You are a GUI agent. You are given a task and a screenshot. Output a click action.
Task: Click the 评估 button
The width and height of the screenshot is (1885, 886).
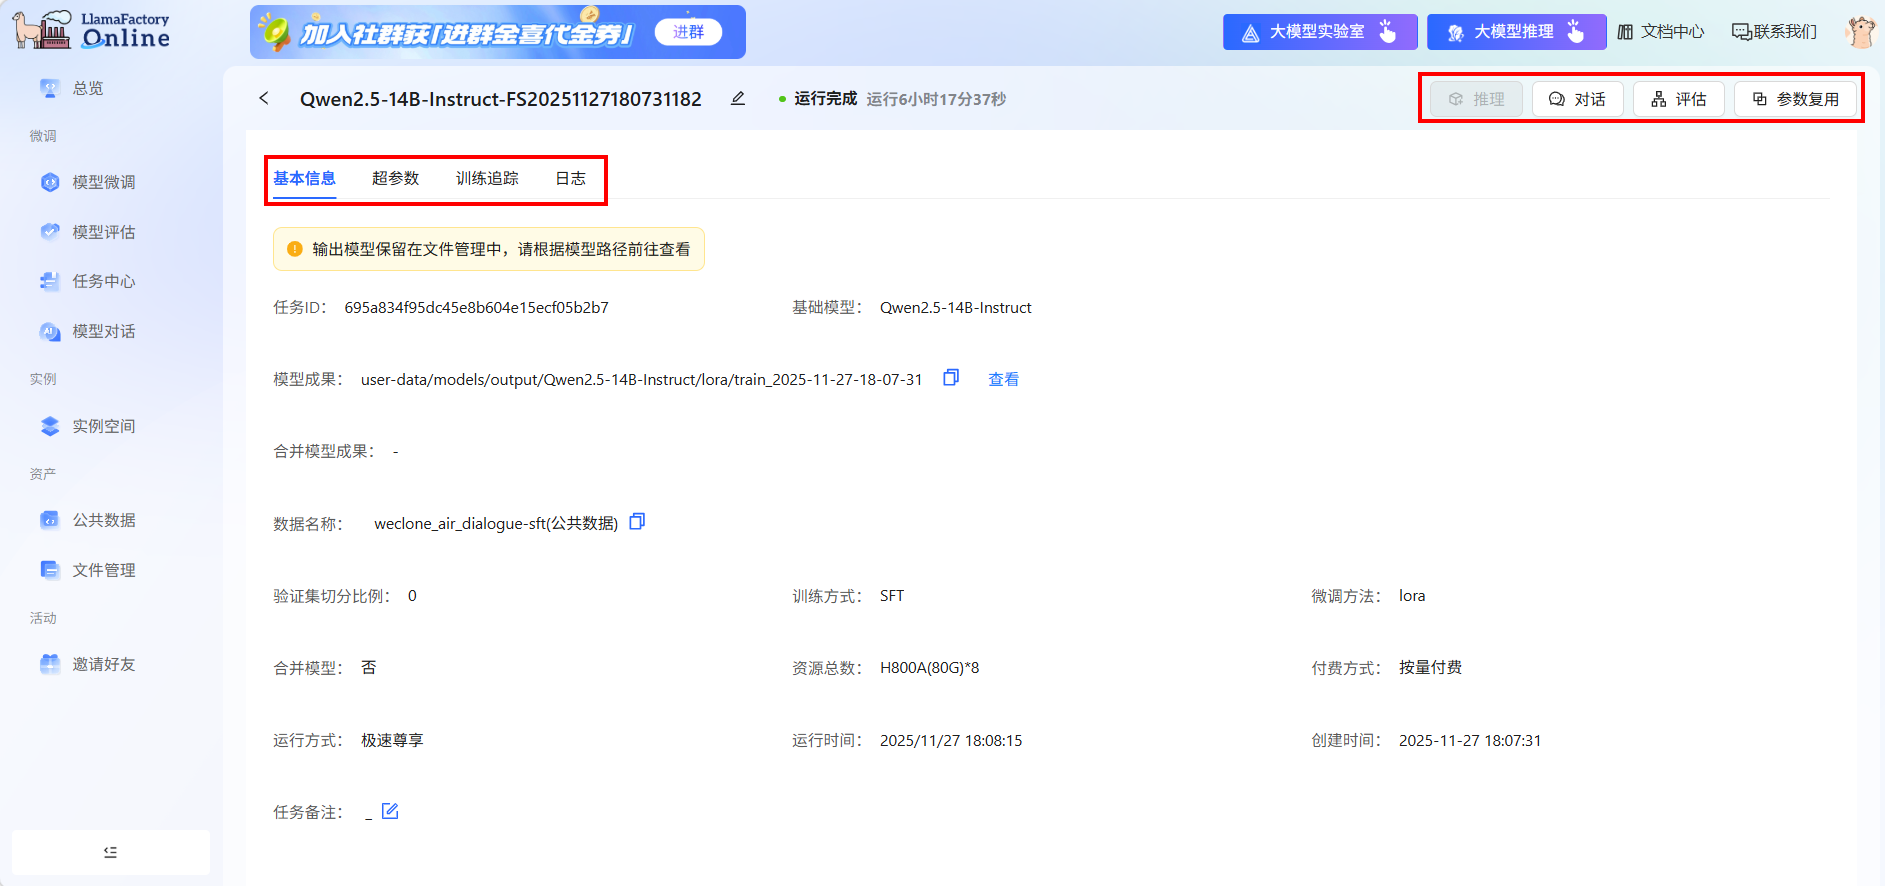point(1678,99)
